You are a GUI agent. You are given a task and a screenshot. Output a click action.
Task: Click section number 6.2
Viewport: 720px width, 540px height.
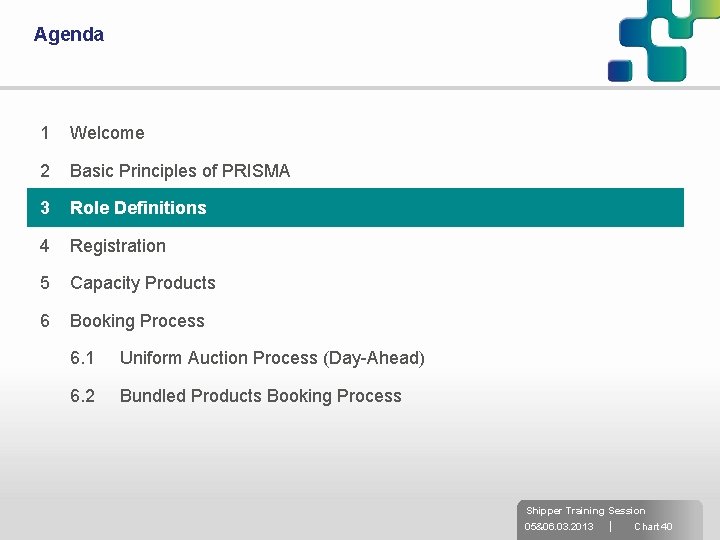coord(82,396)
